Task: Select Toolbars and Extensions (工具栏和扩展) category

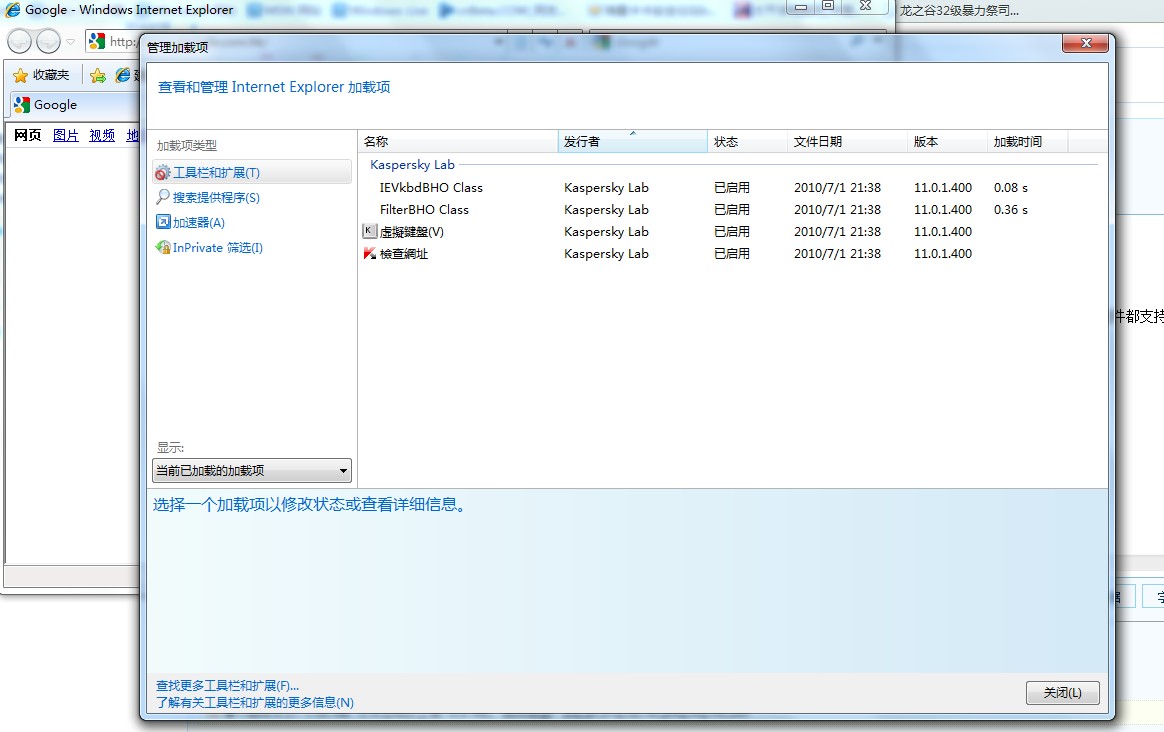Action: click(x=252, y=172)
